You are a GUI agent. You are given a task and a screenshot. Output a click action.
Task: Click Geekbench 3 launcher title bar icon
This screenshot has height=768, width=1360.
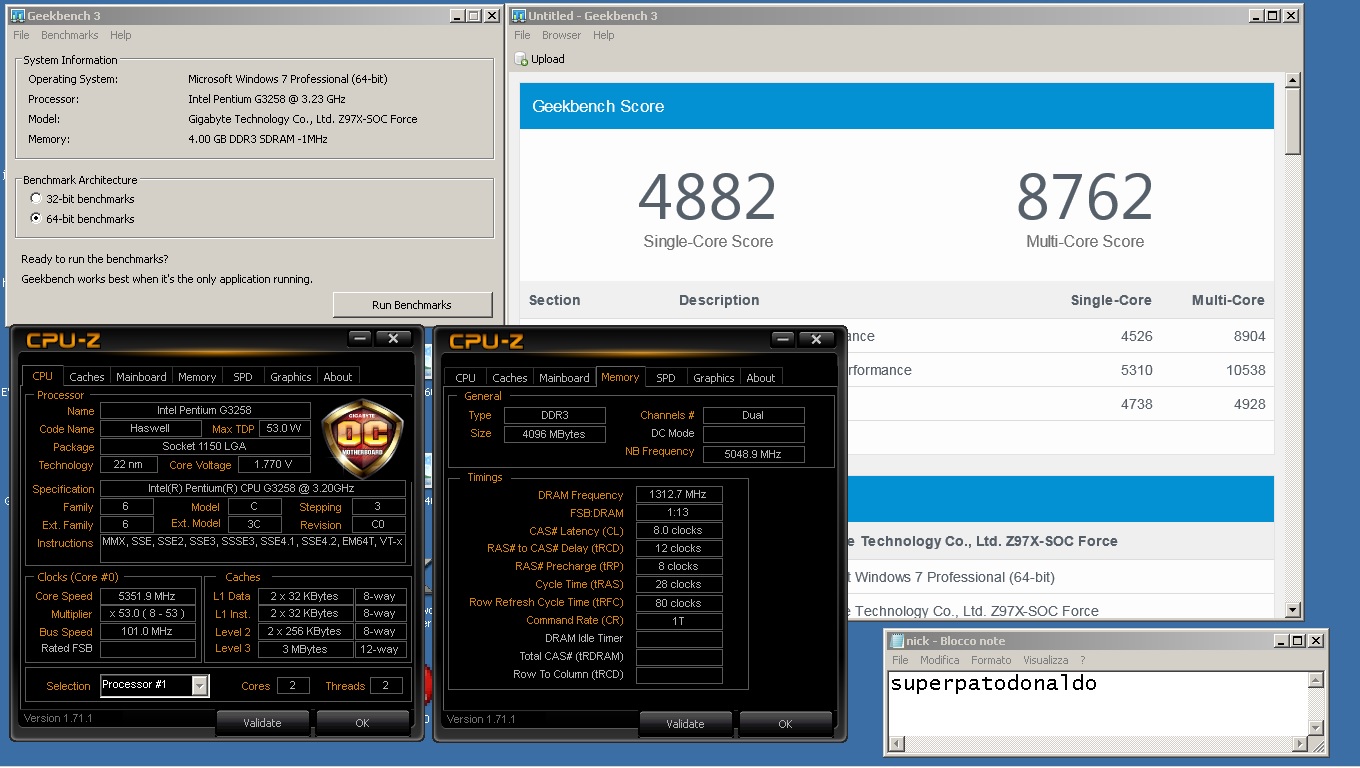17,16
